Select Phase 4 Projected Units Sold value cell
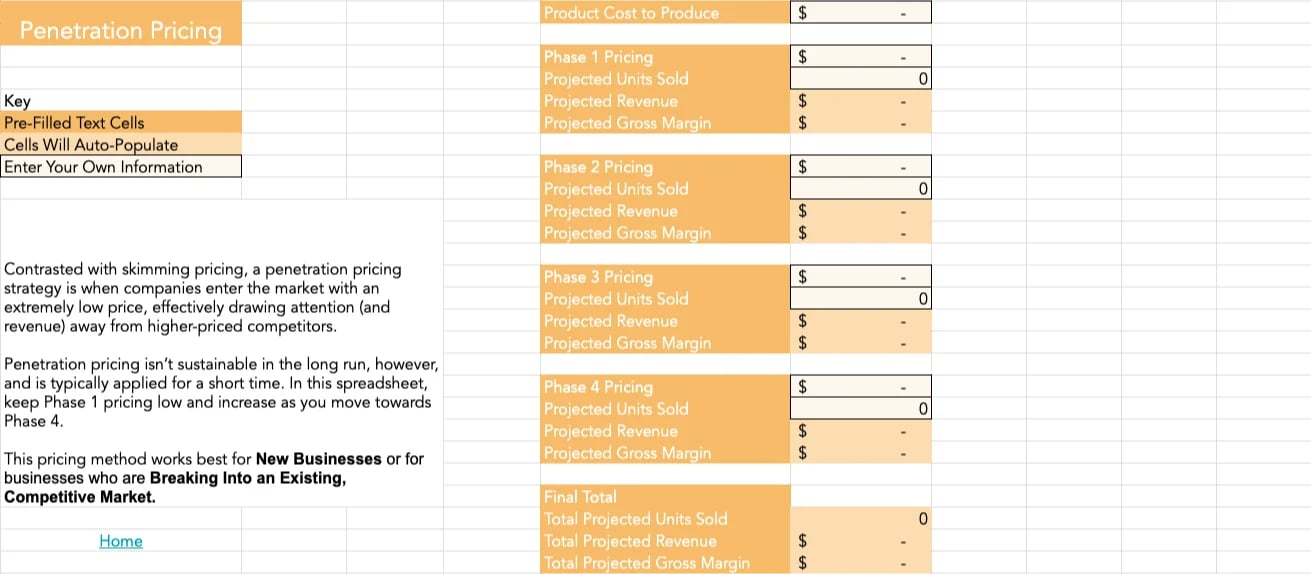 860,409
